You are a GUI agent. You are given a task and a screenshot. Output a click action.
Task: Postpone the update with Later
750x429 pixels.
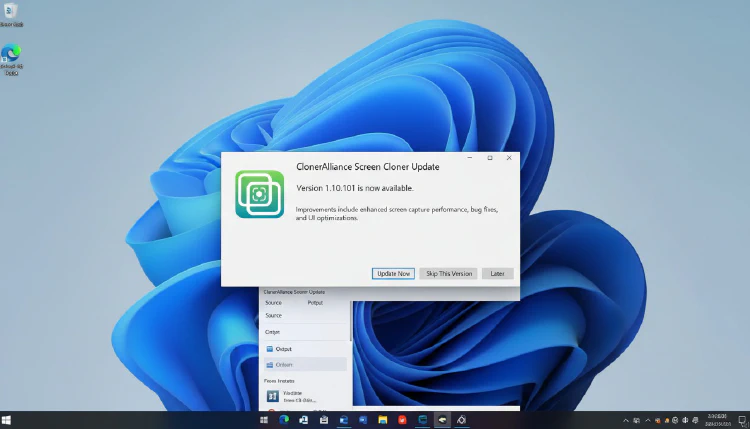click(497, 273)
